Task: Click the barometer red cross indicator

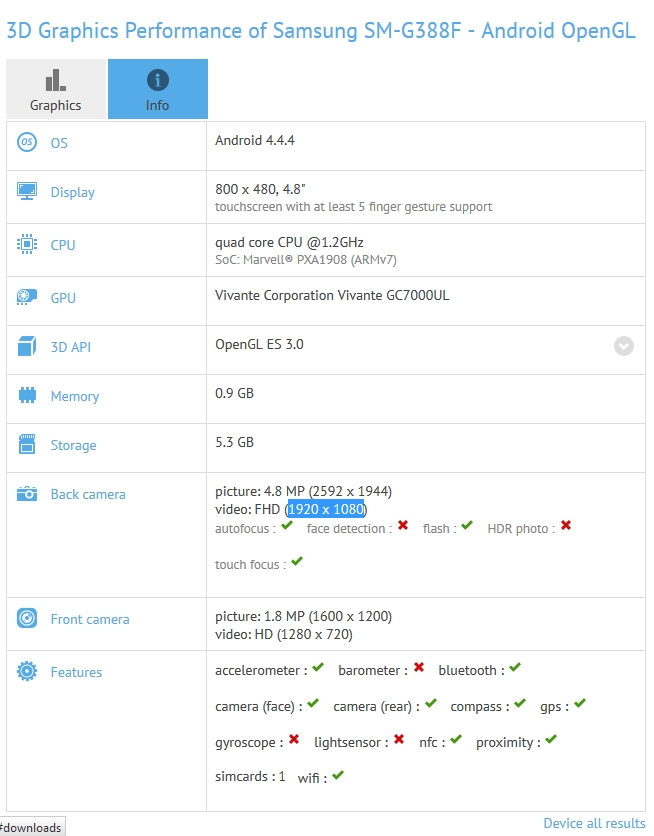Action: (x=419, y=668)
